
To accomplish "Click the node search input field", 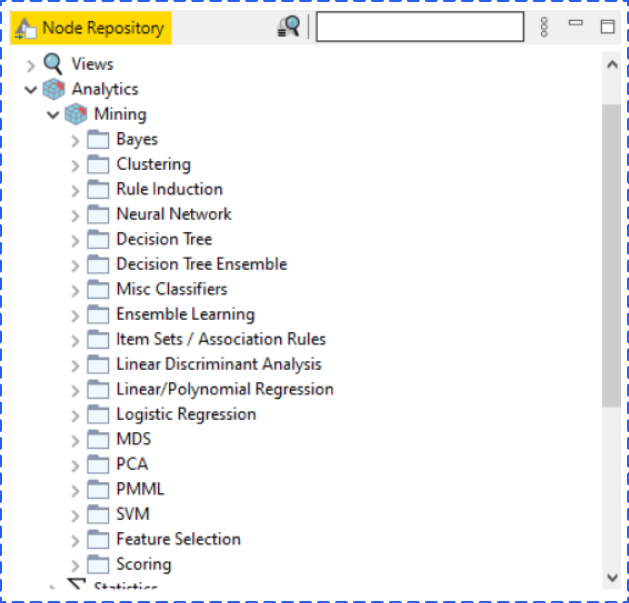I will pyautogui.click(x=419, y=27).
